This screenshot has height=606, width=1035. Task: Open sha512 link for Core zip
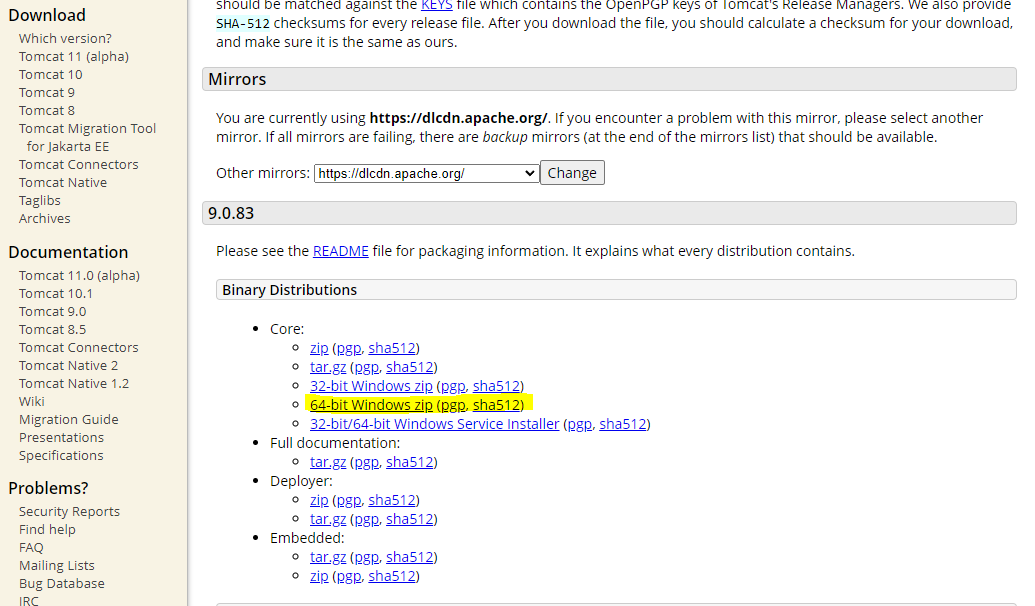point(392,348)
